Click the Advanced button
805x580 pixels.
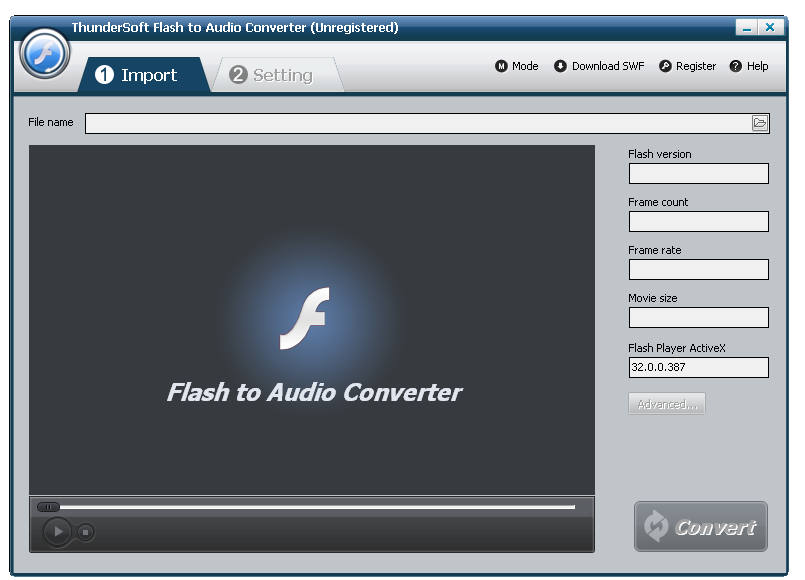click(666, 403)
